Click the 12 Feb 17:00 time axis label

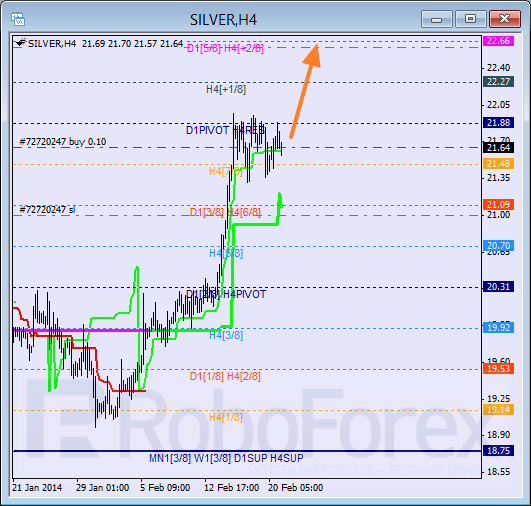pos(232,488)
